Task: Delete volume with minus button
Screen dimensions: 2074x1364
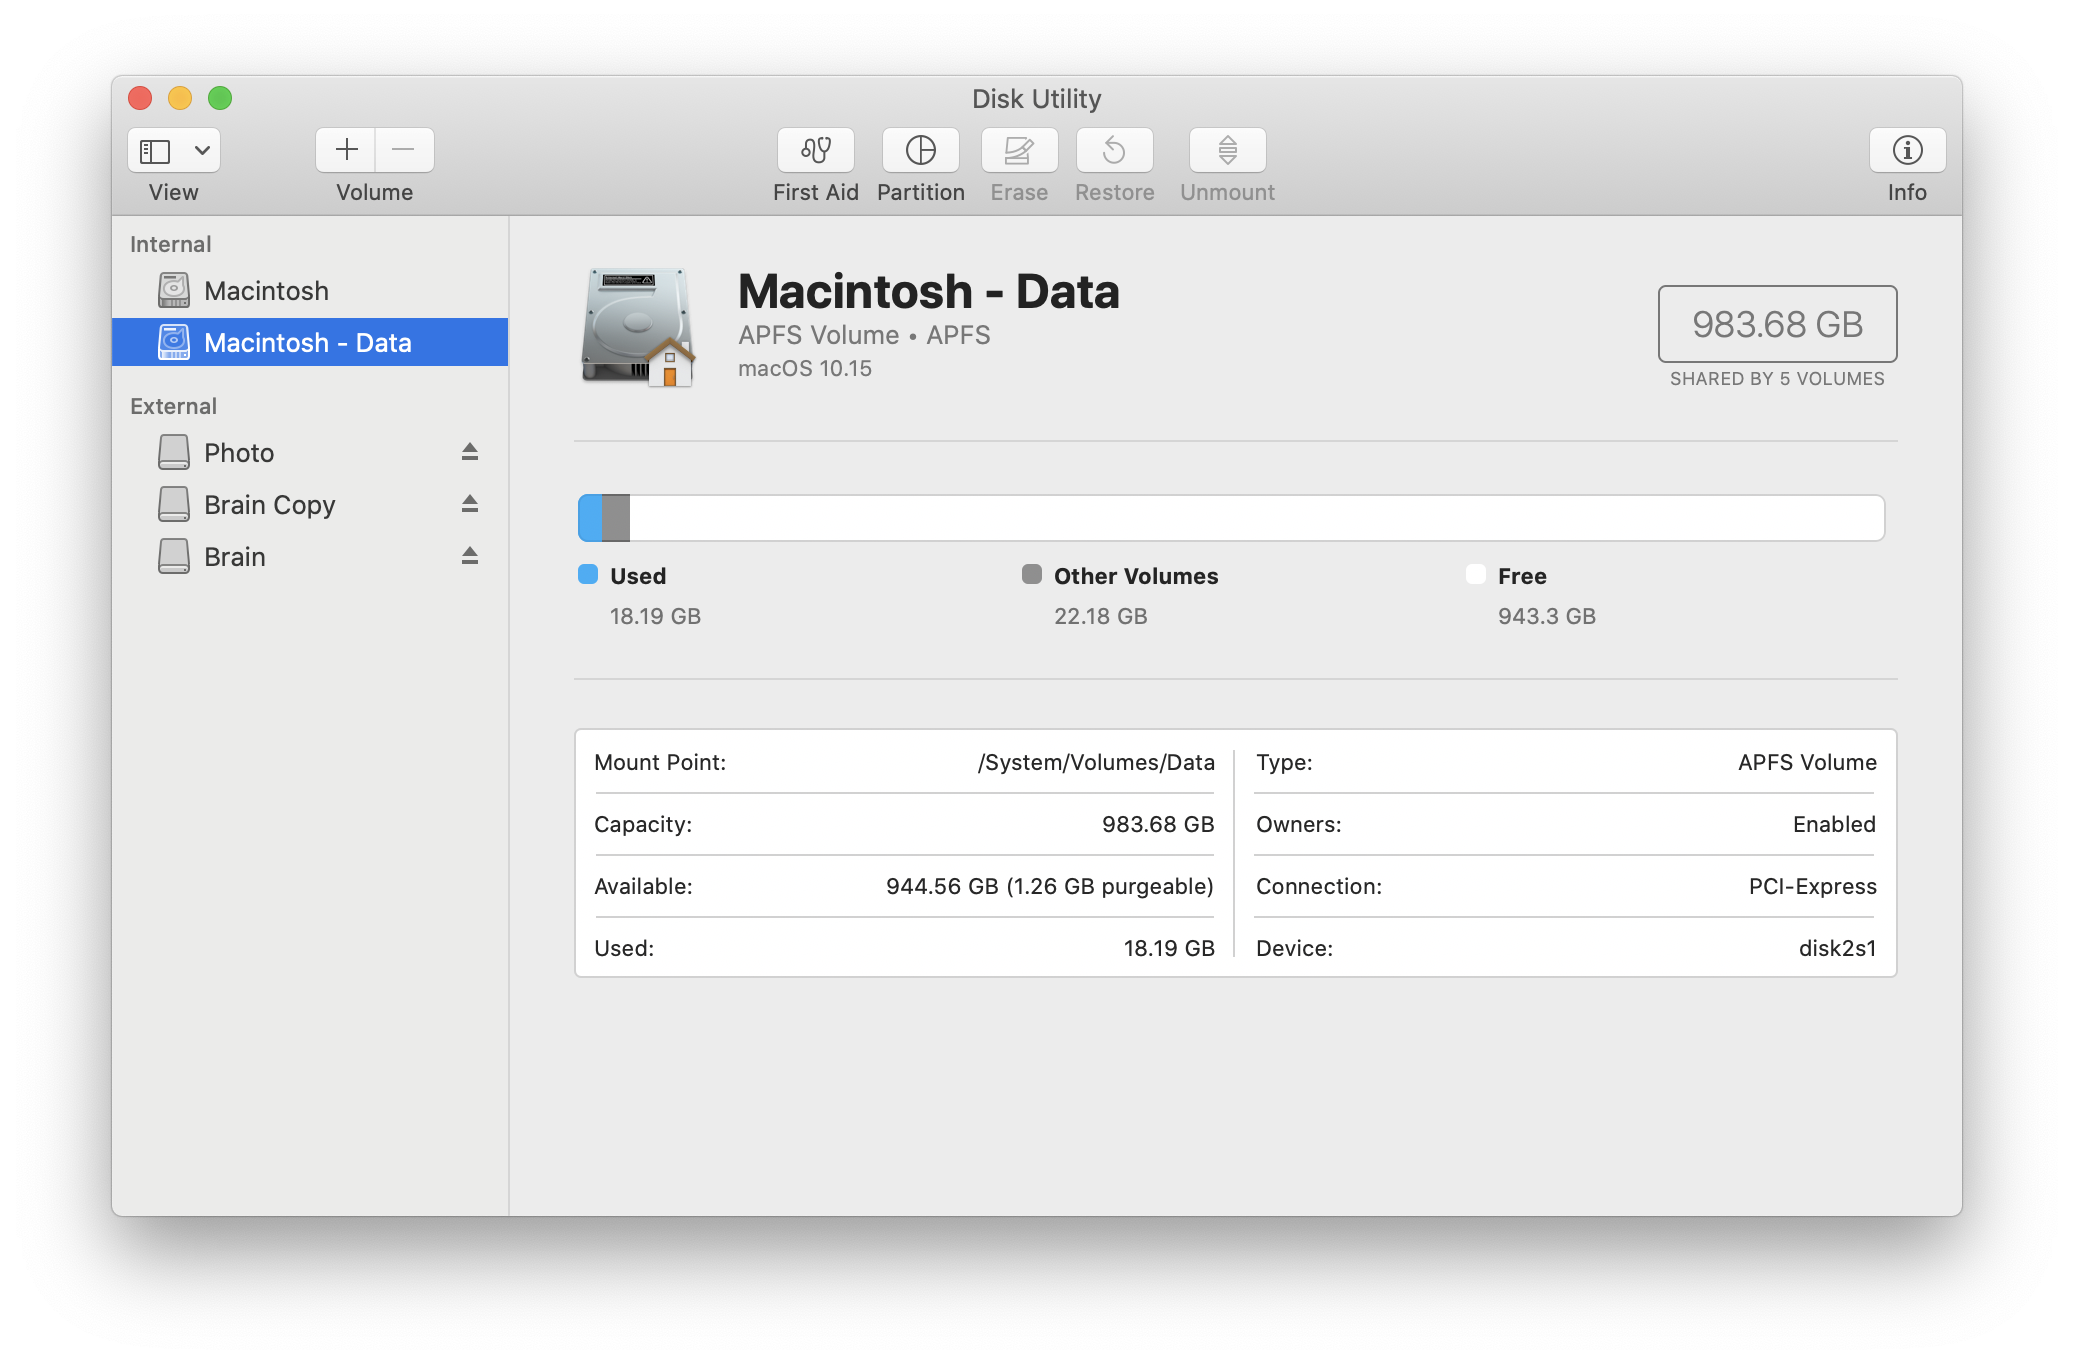Action: [404, 150]
